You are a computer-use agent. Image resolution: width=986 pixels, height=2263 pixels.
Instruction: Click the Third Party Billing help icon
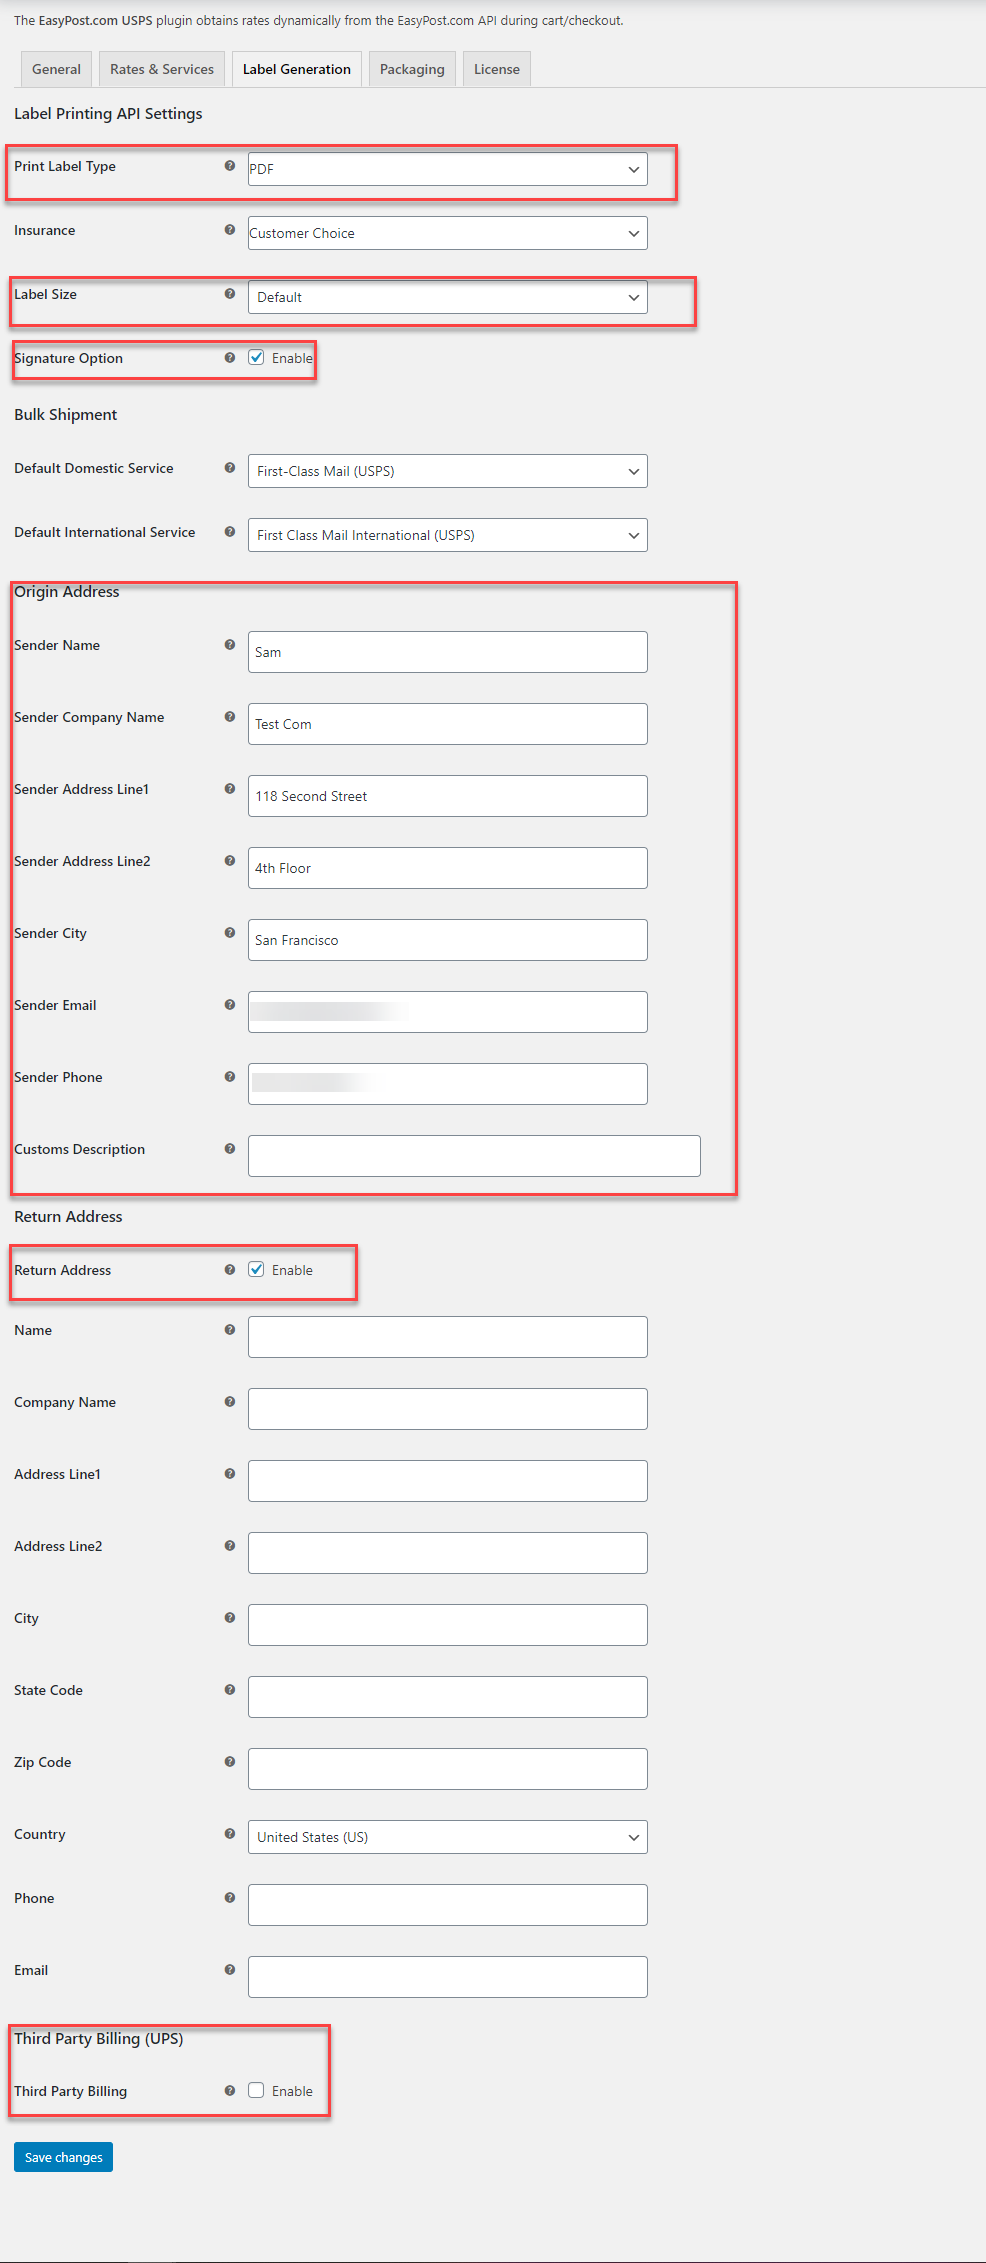(229, 2090)
